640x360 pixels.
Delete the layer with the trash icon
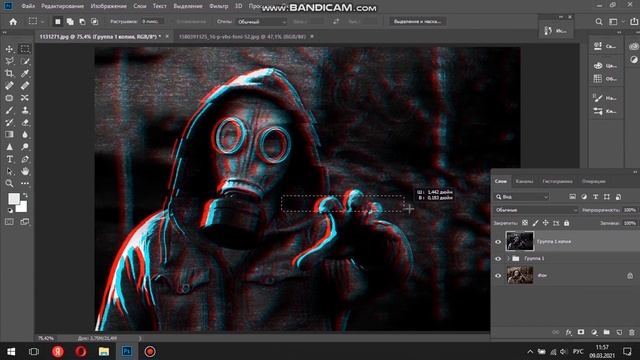click(x=632, y=332)
